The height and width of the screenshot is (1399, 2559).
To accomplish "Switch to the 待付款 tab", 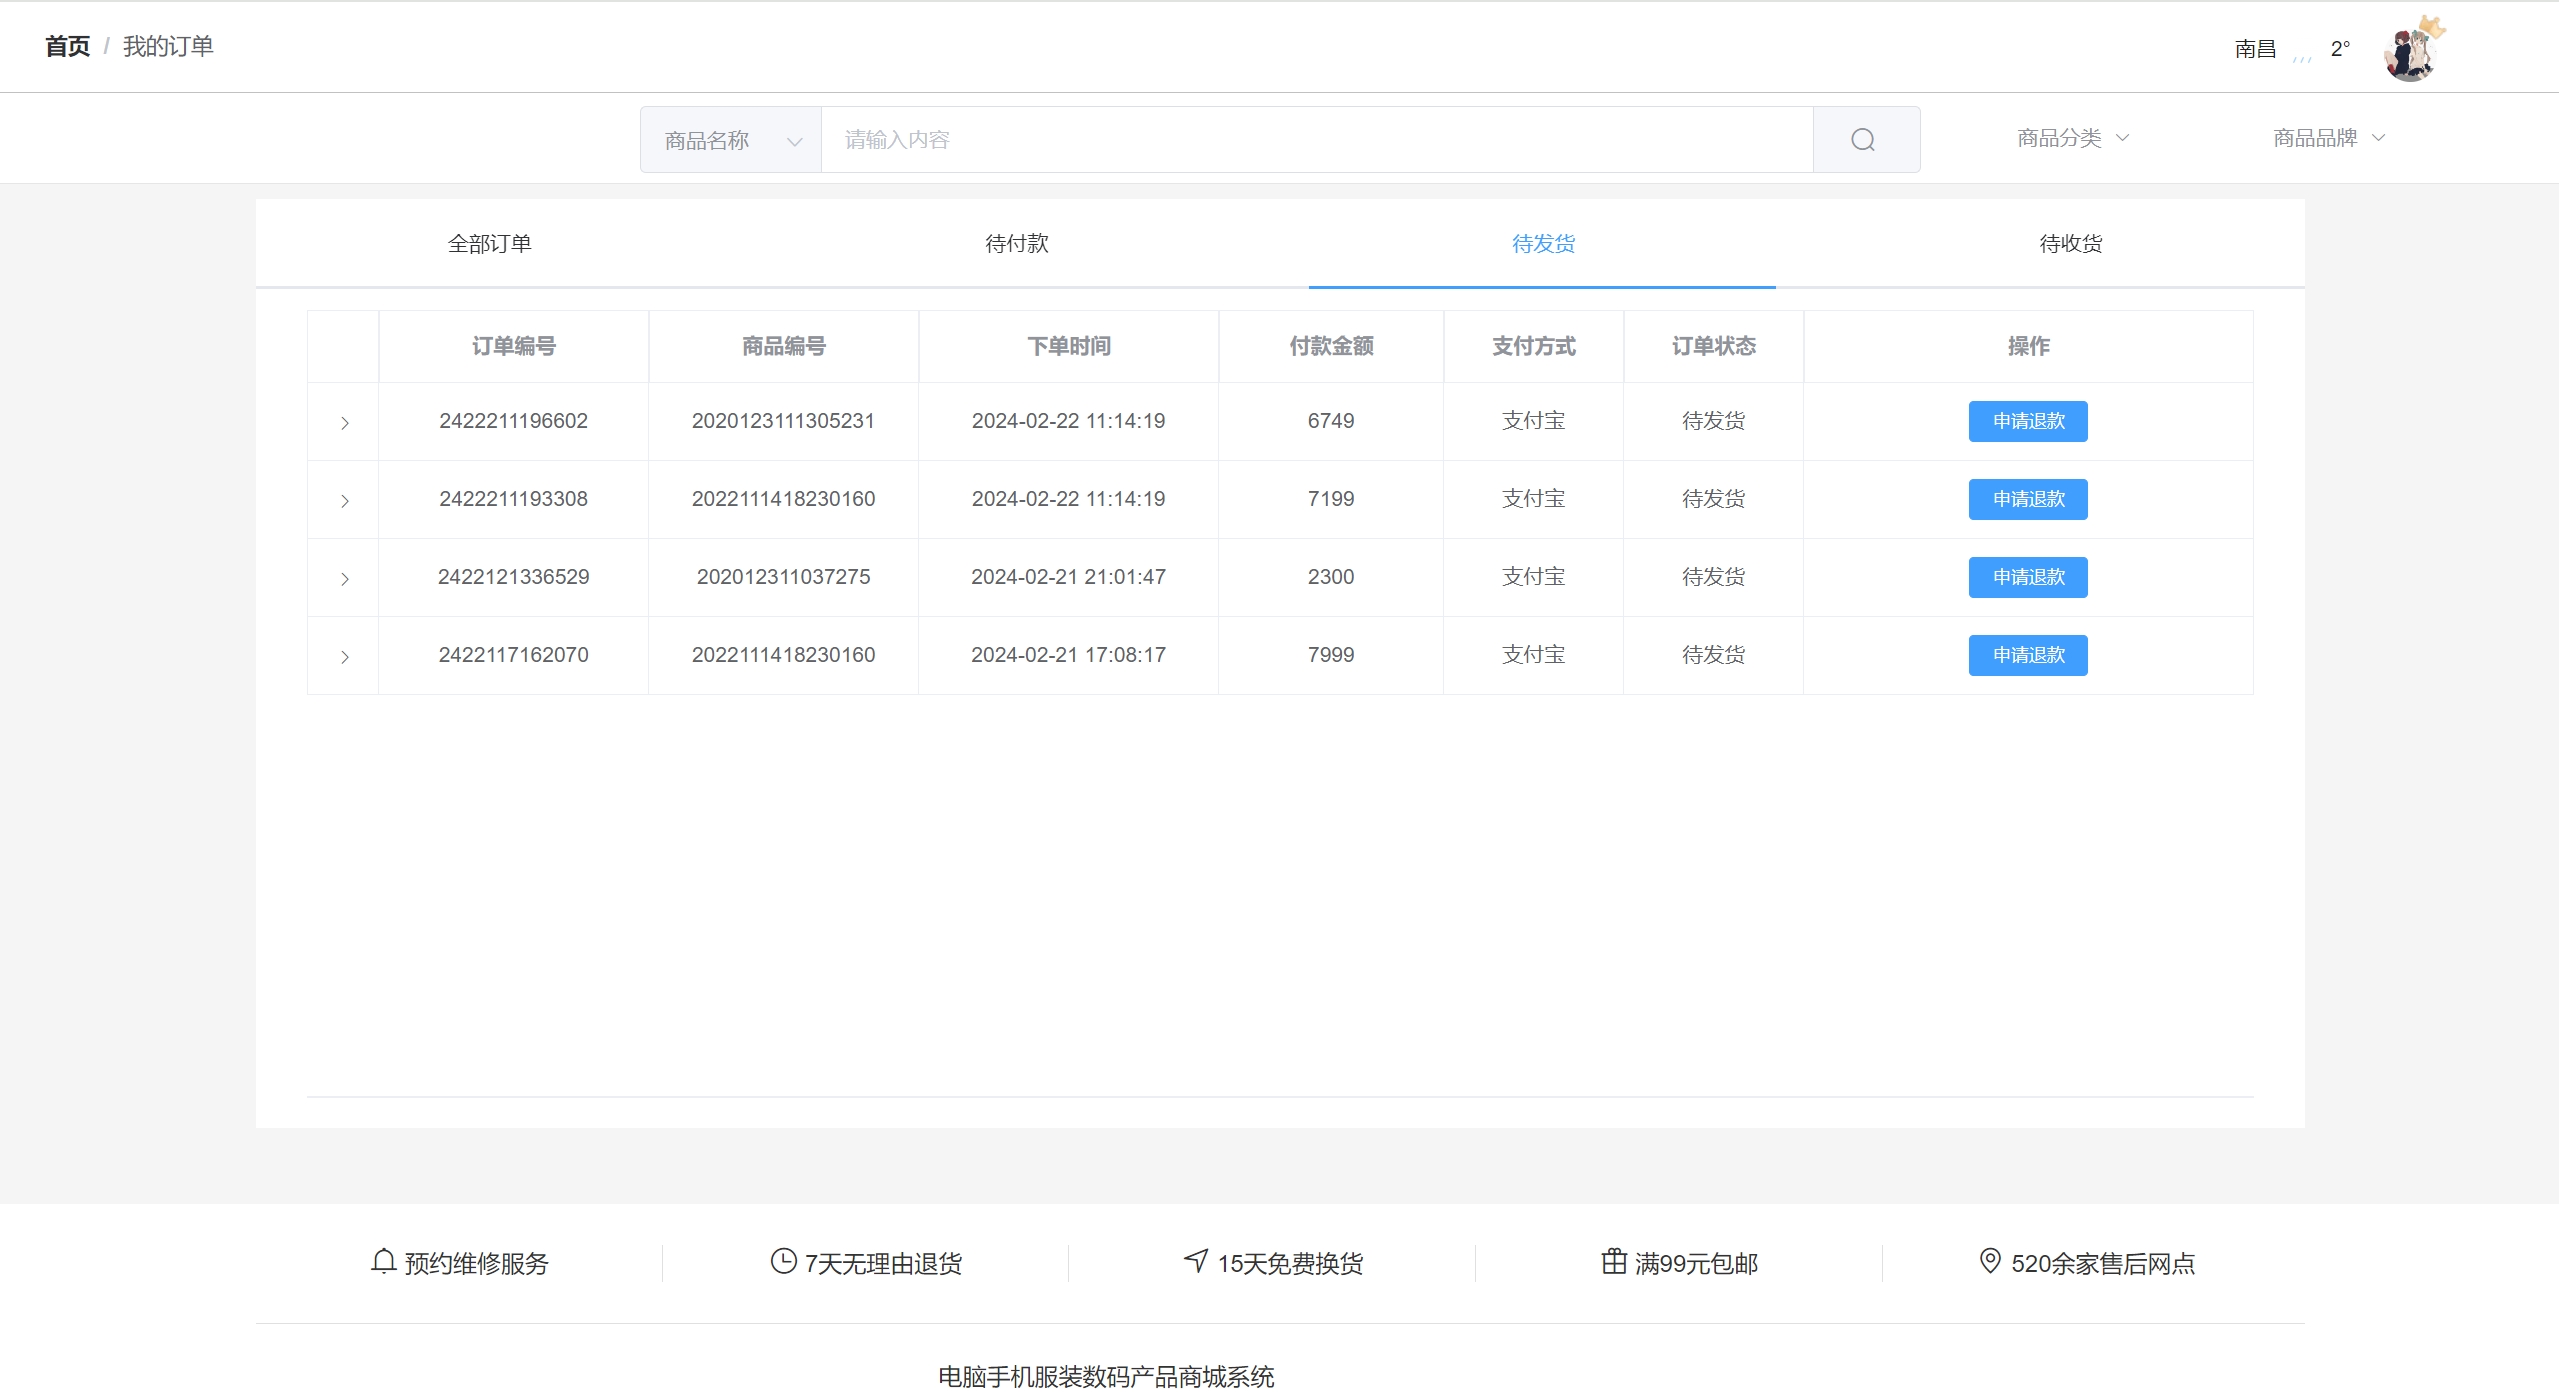I will coord(1016,244).
